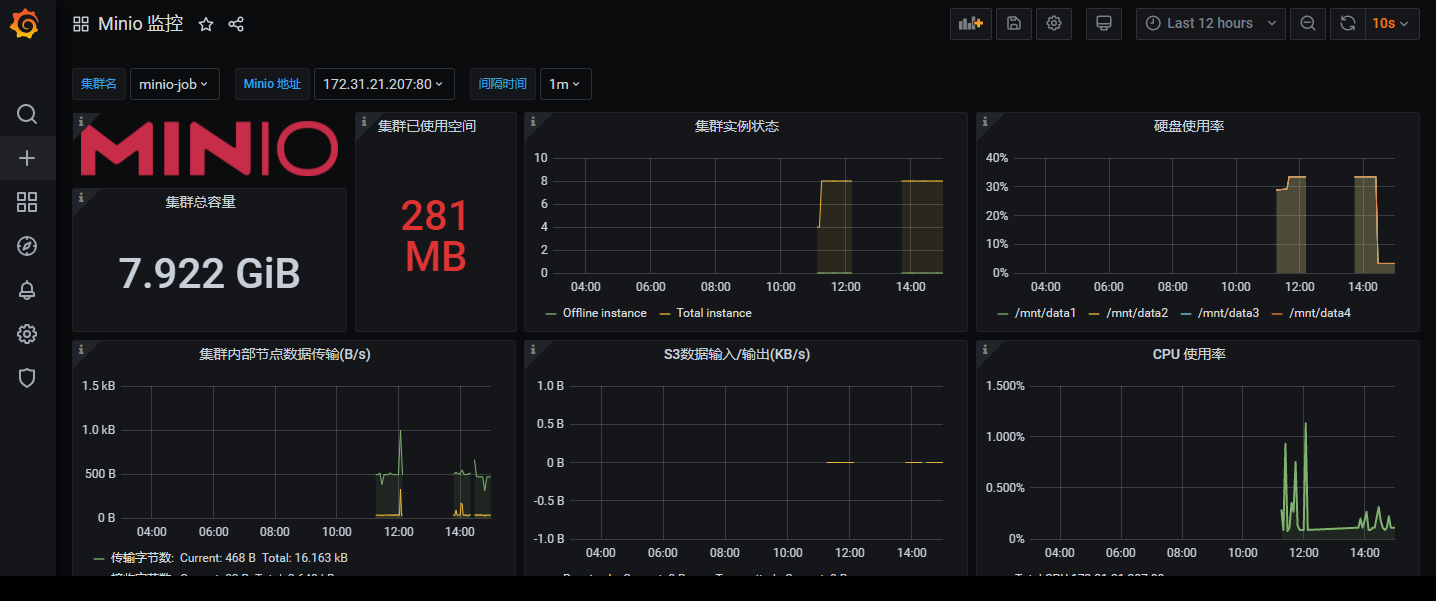
Task: Enable kiosk mode with the TV icon
Action: [x=1103, y=23]
